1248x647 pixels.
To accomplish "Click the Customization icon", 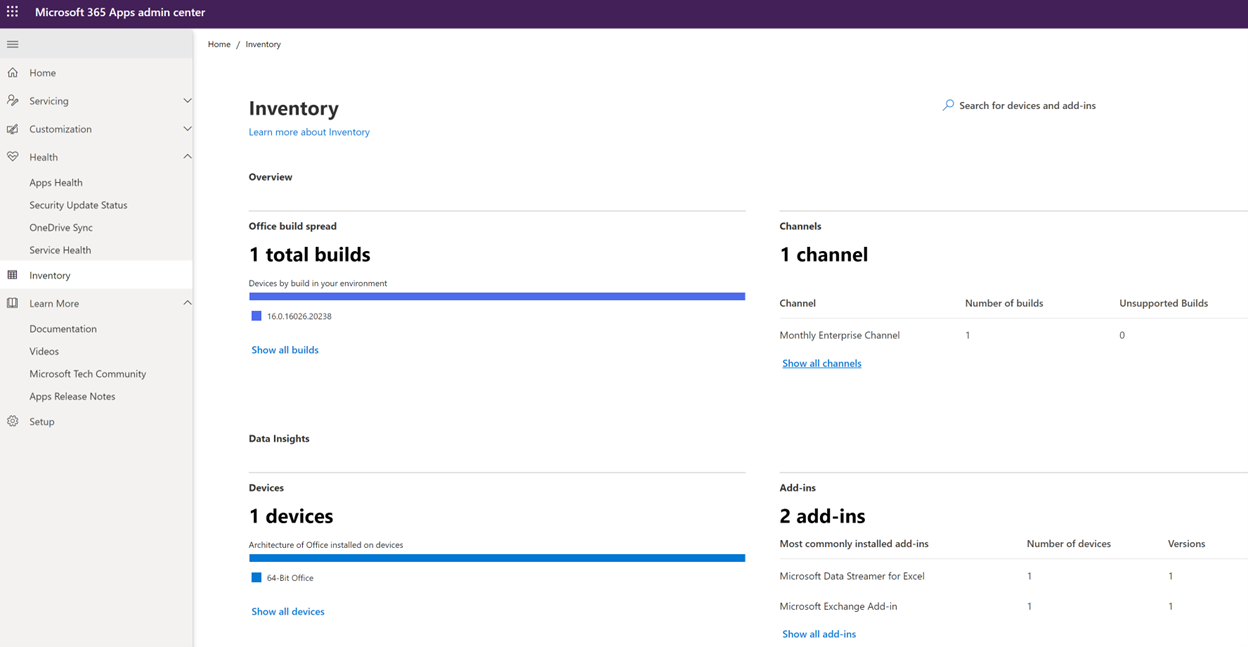I will pos(12,128).
